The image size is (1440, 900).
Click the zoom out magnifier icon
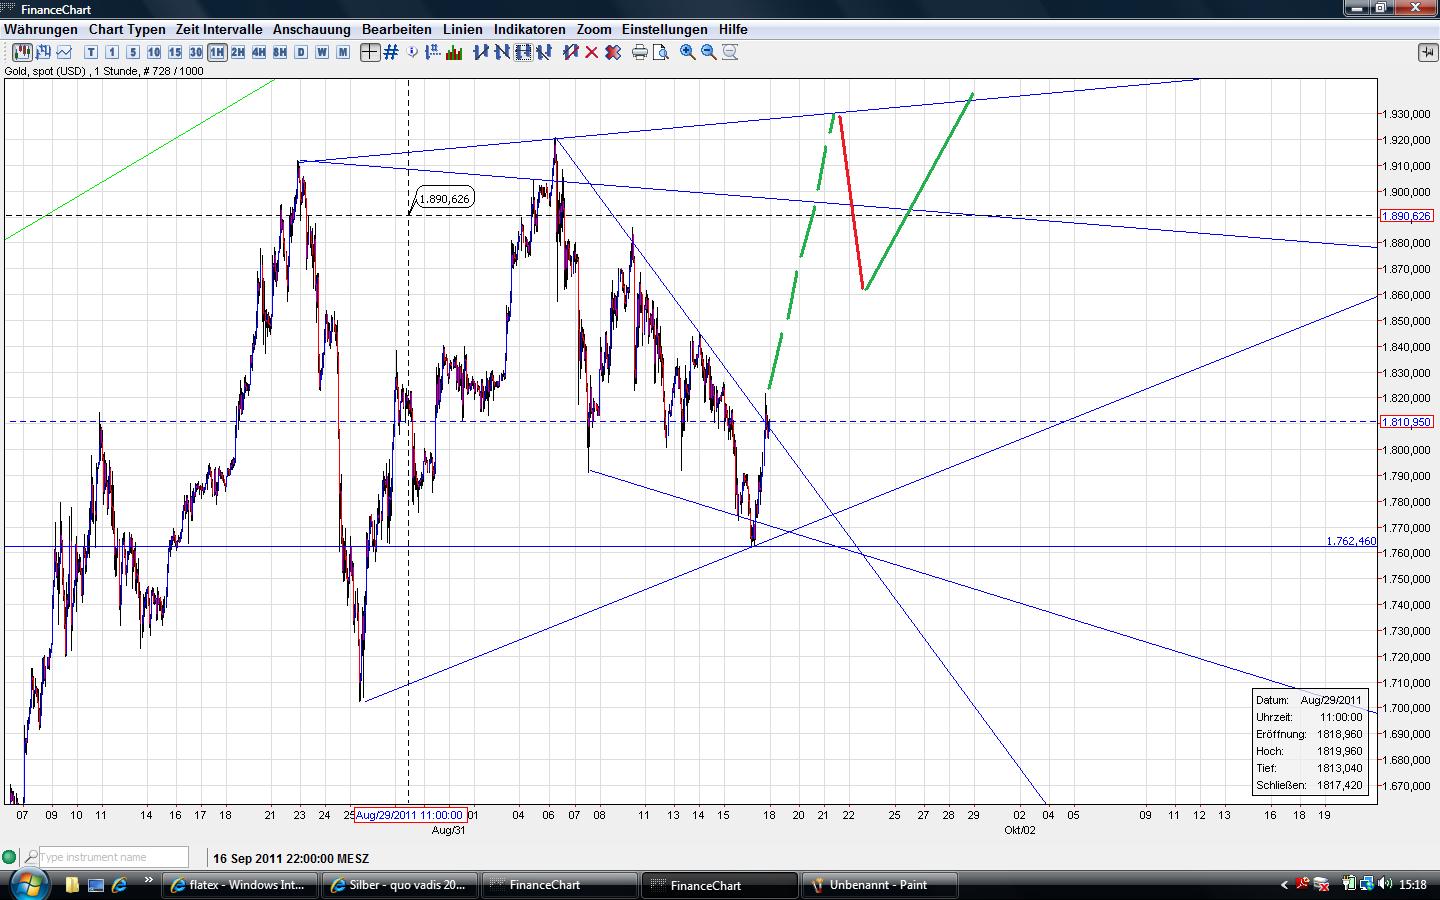click(709, 52)
